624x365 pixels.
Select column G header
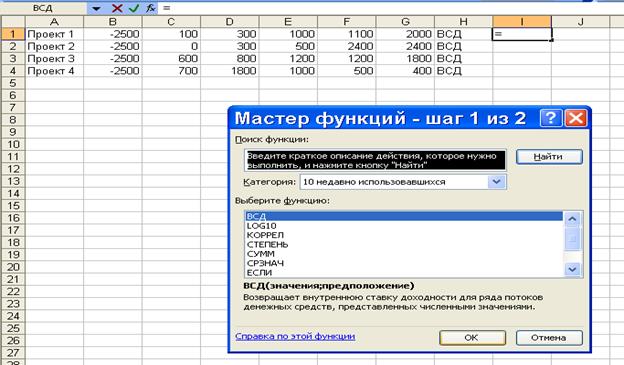[x=406, y=22]
